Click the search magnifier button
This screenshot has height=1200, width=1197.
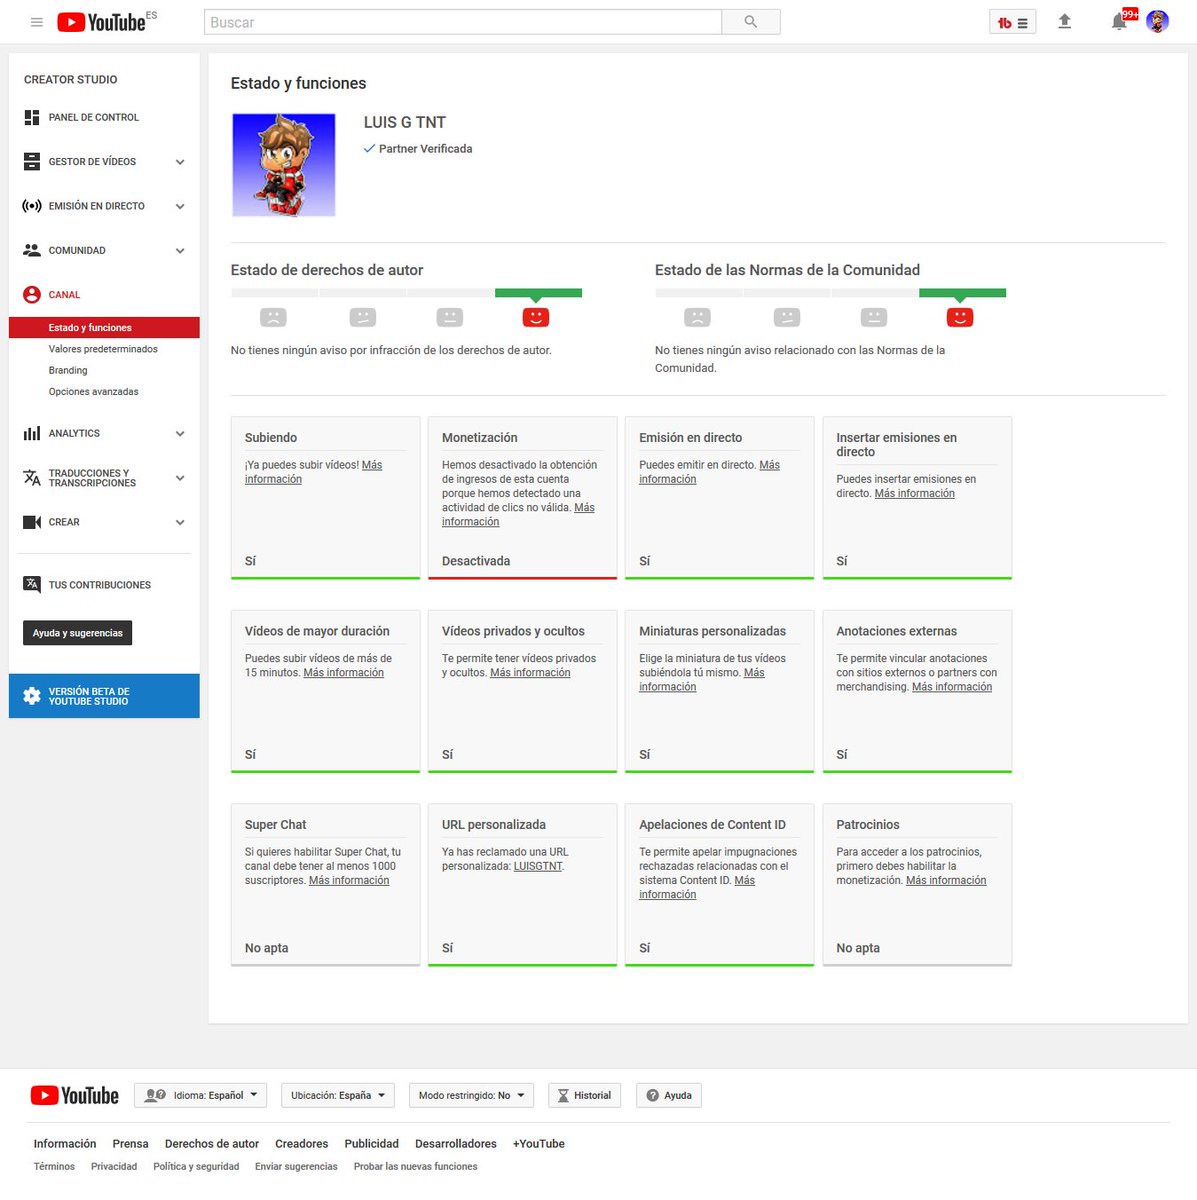pos(750,22)
